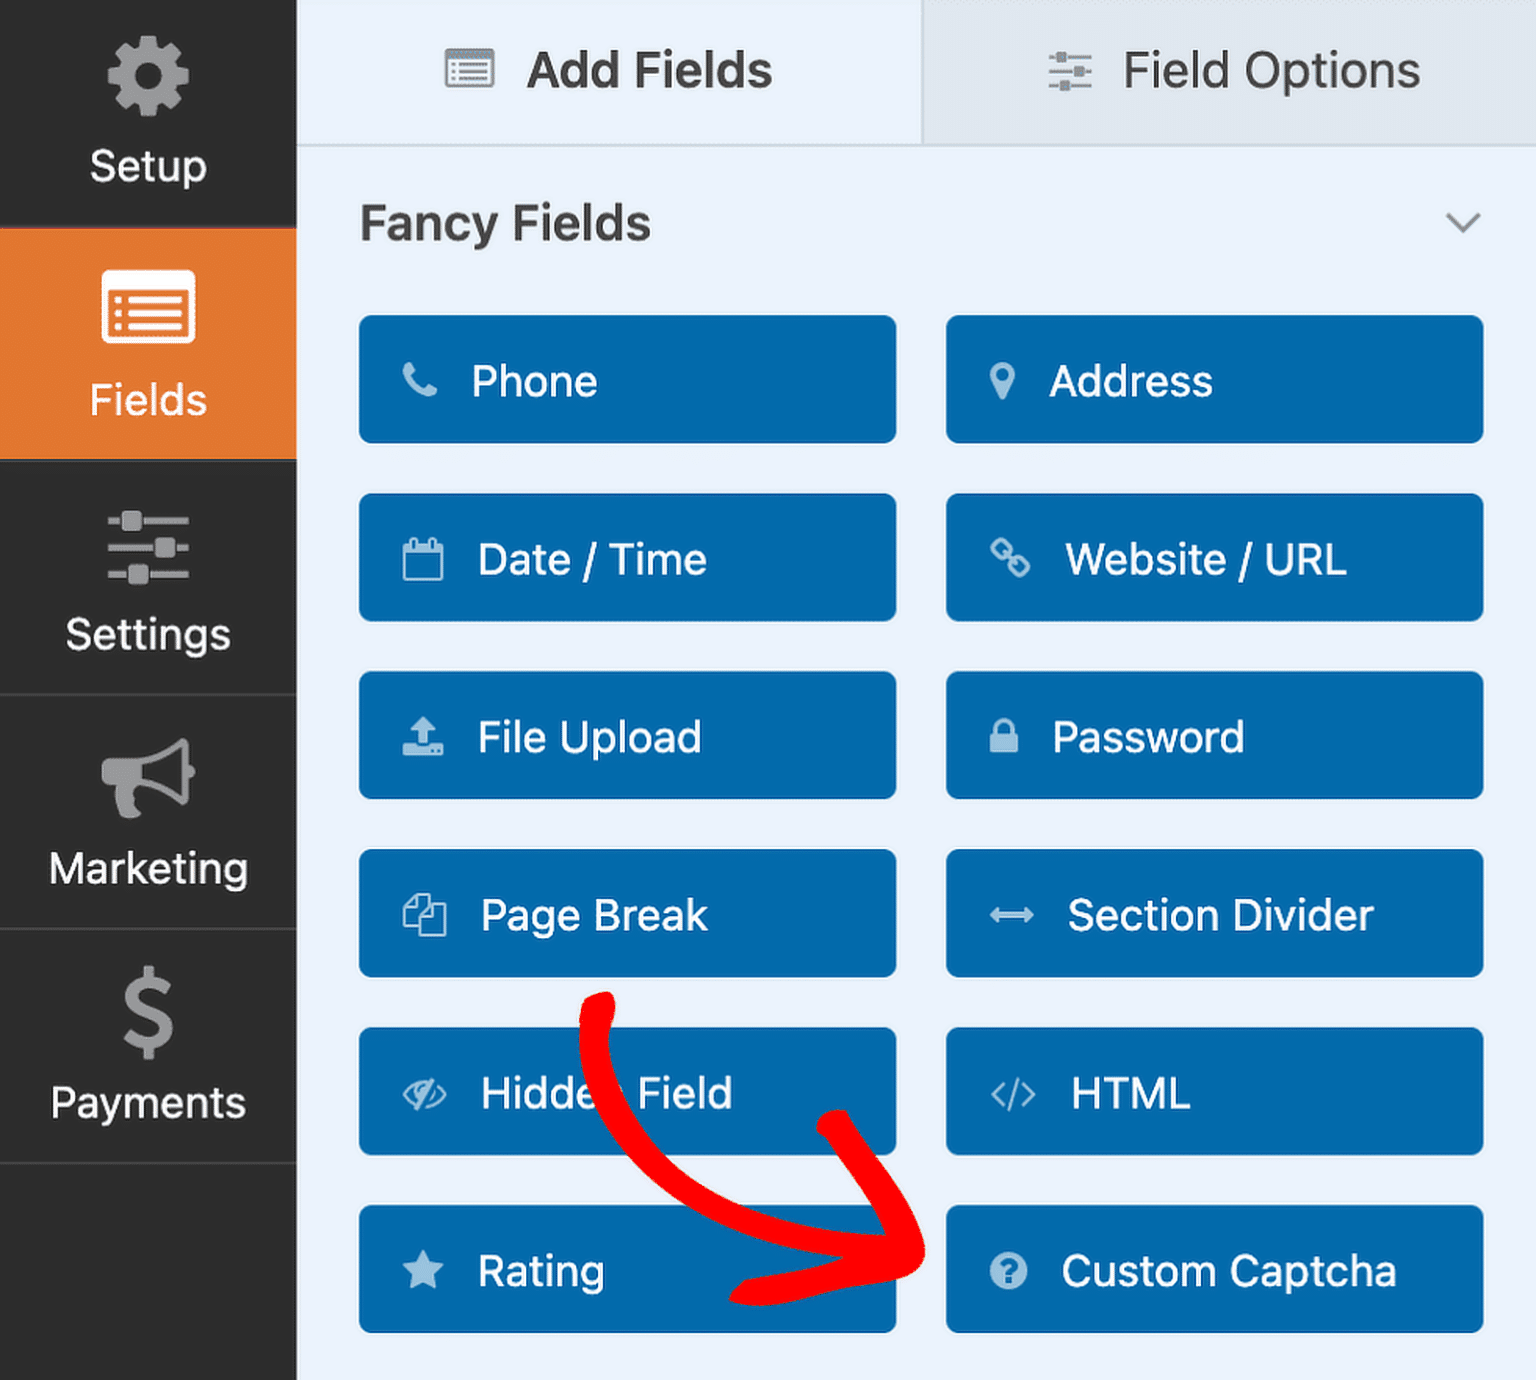This screenshot has width=1536, height=1380.
Task: Click the question mark icon on Custom Captcha
Action: (x=1010, y=1270)
